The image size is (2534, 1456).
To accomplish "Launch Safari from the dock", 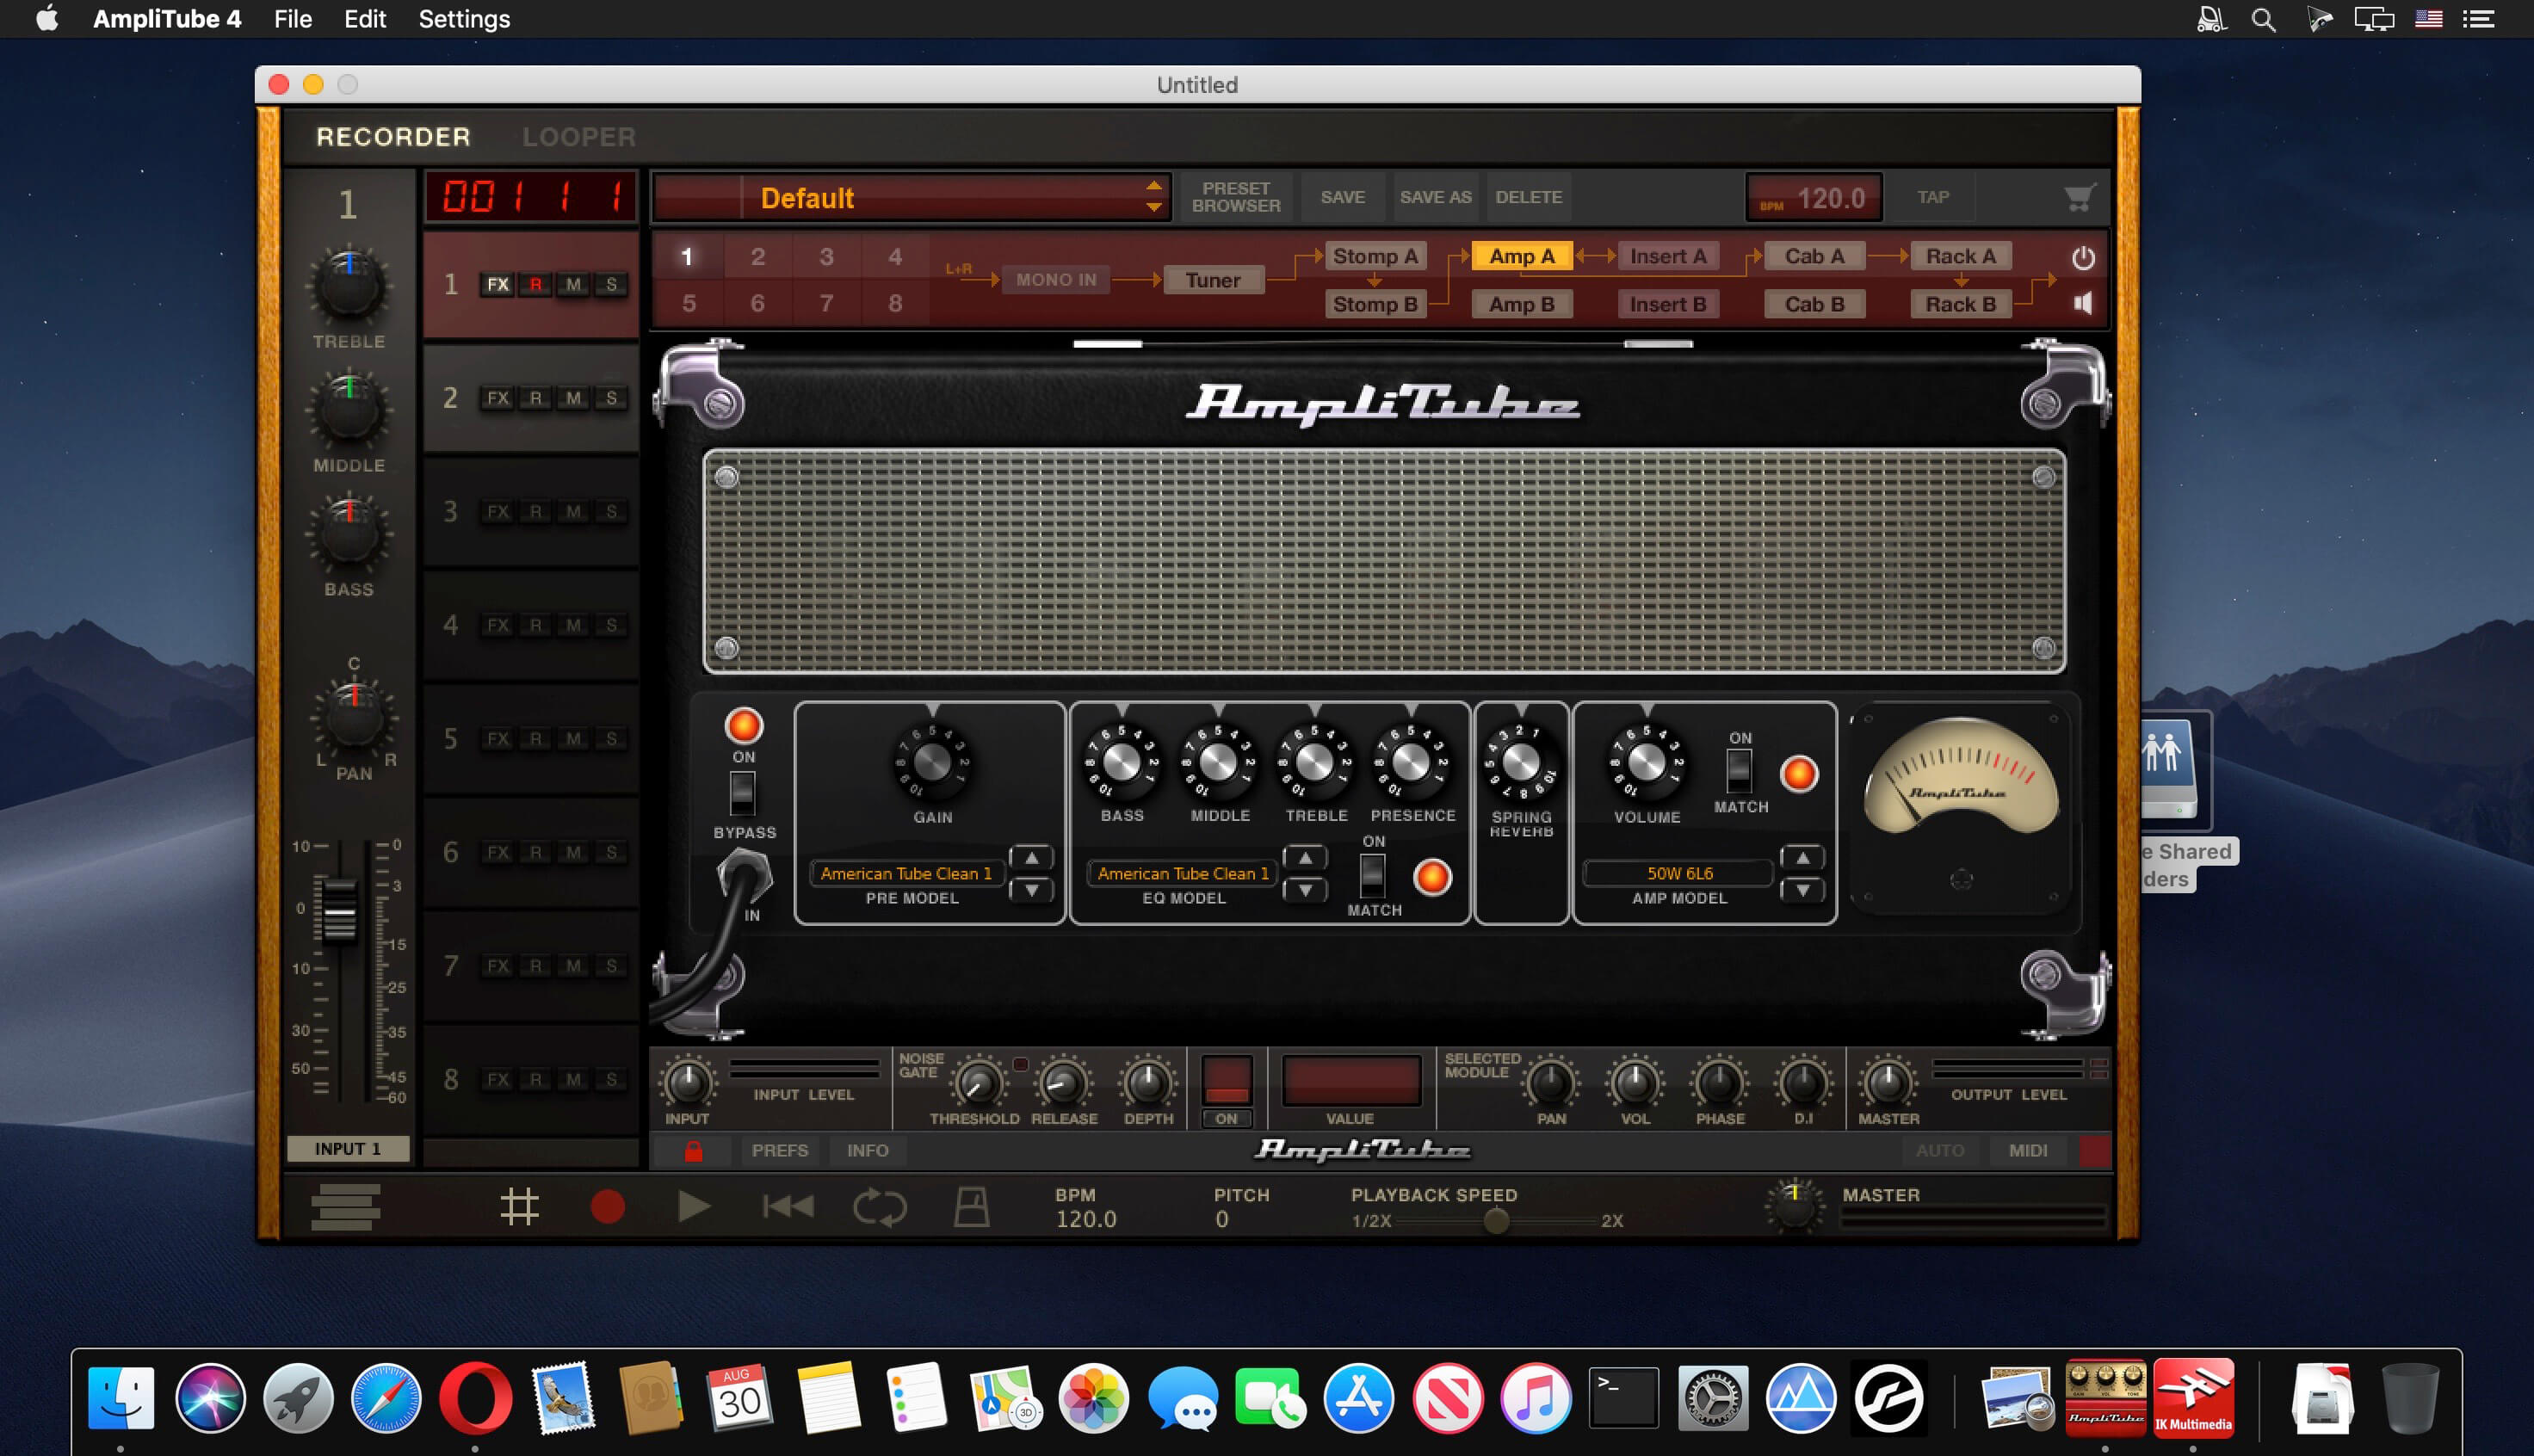I will point(385,1398).
